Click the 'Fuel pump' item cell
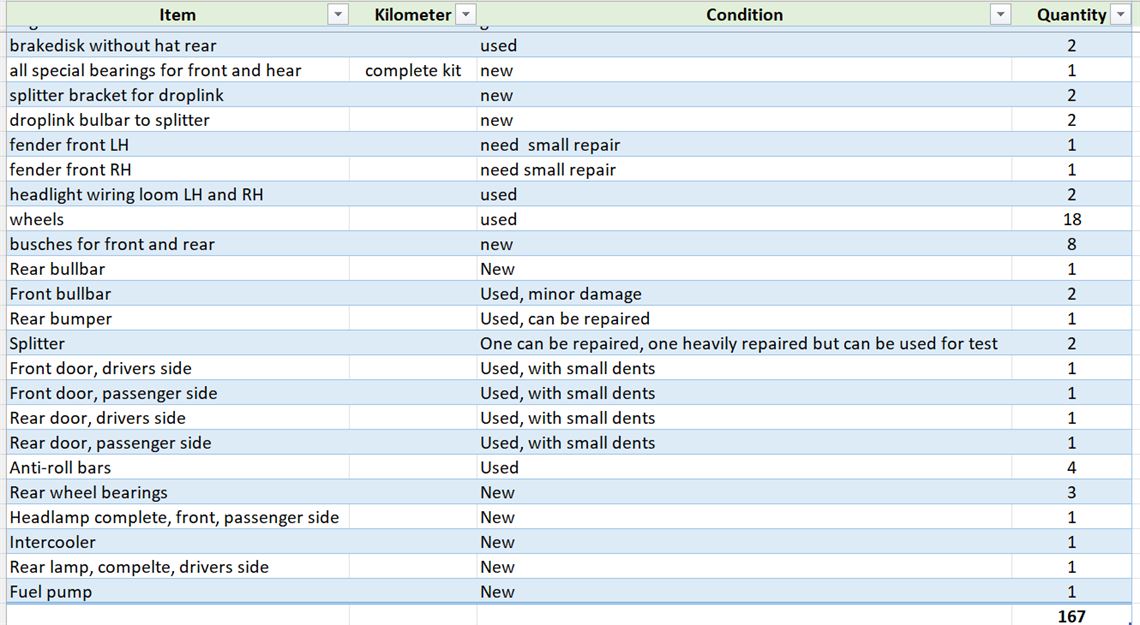 coord(51,592)
